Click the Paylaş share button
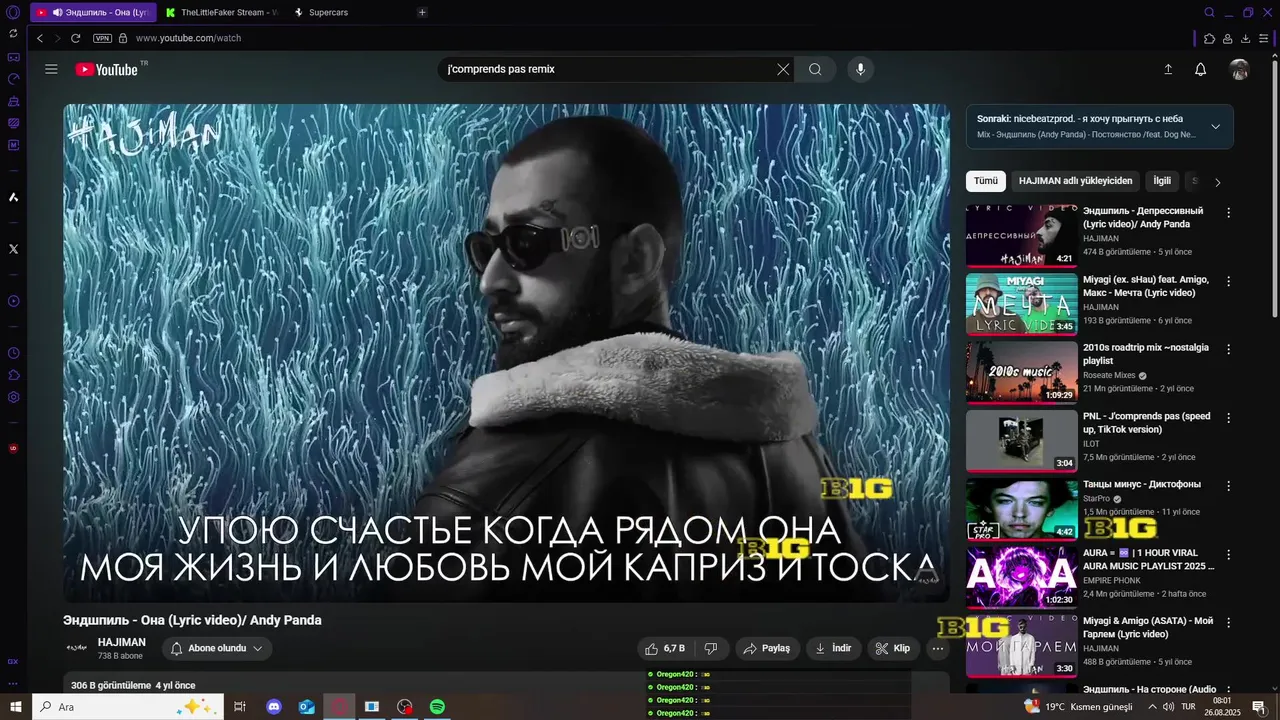Viewport: 1280px width, 720px height. point(767,648)
